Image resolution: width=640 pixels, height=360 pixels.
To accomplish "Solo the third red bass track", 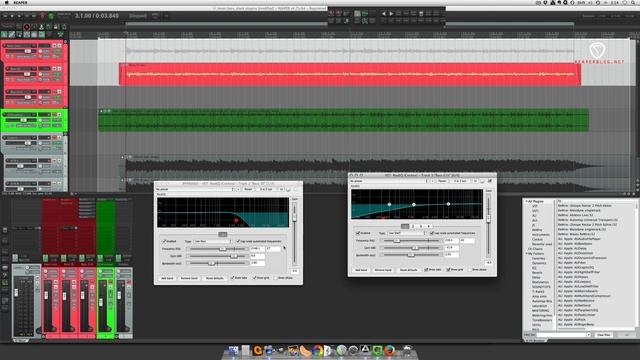I will coord(60,91).
